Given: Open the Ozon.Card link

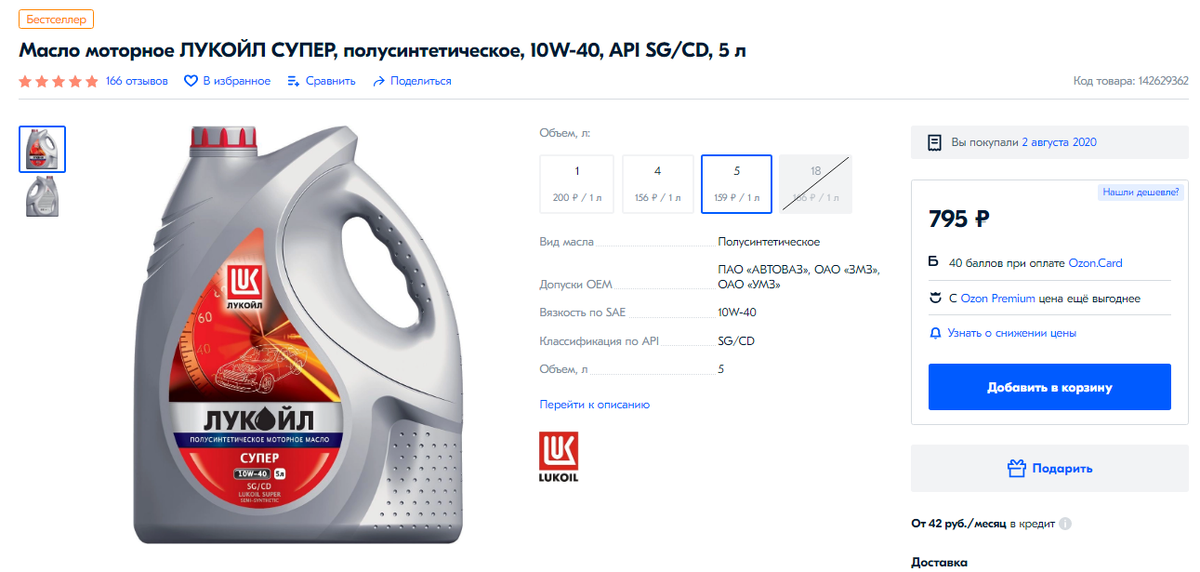Looking at the screenshot, I should coord(1095,264).
